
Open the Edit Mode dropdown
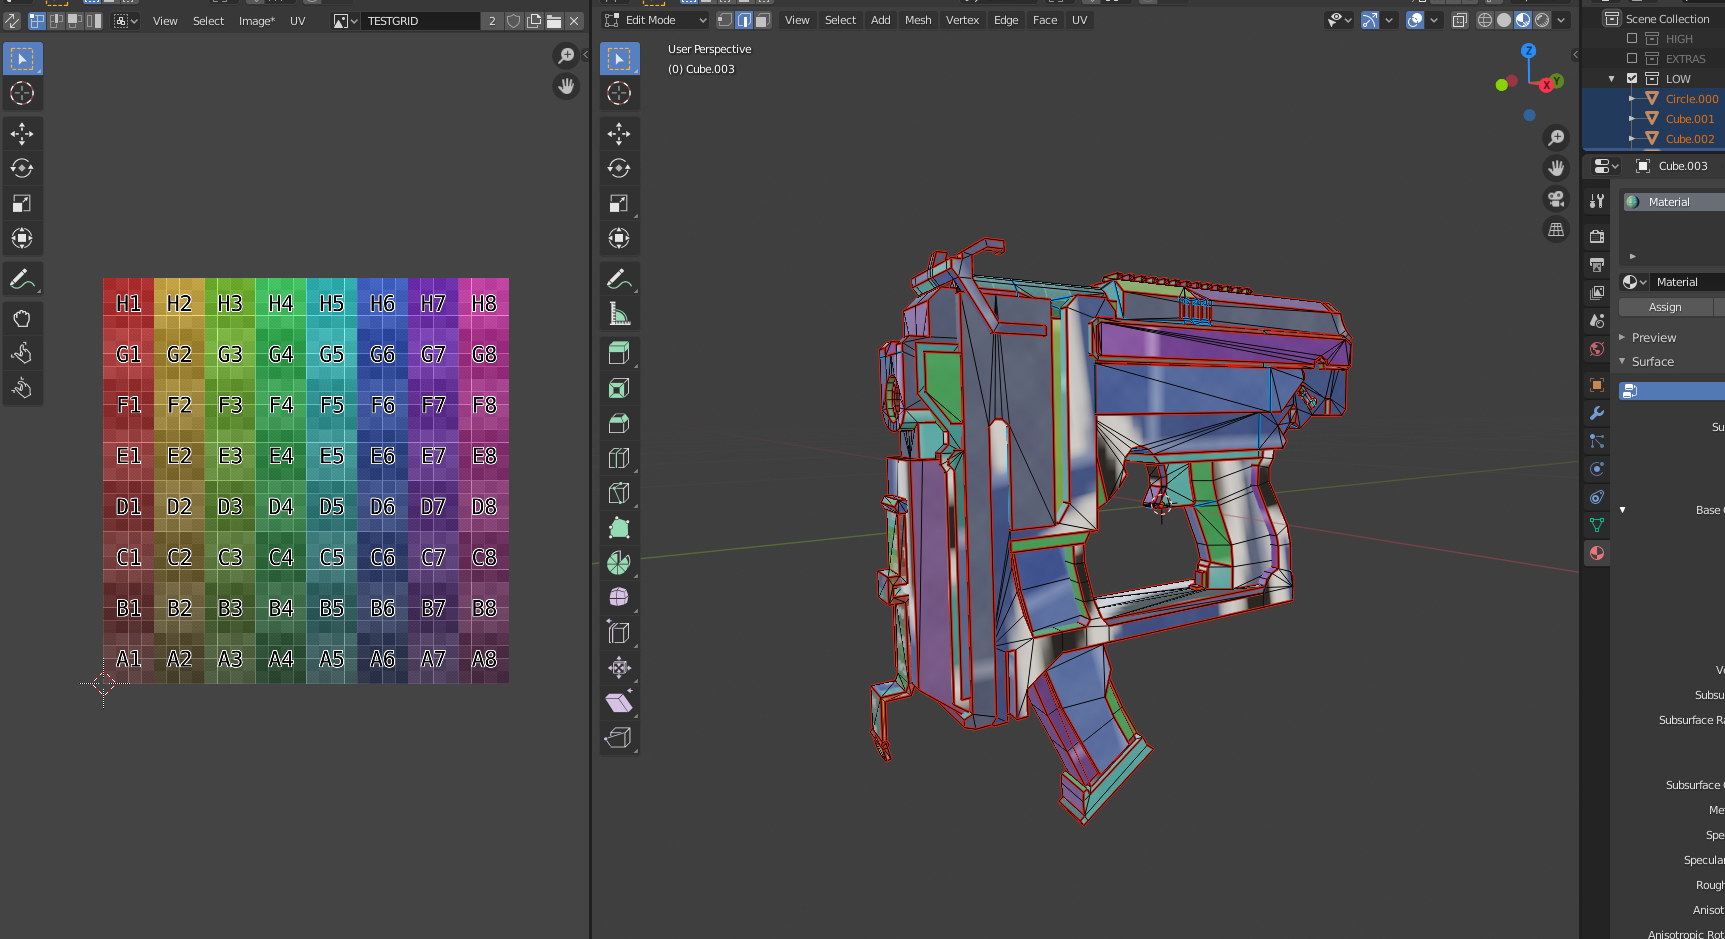[650, 19]
